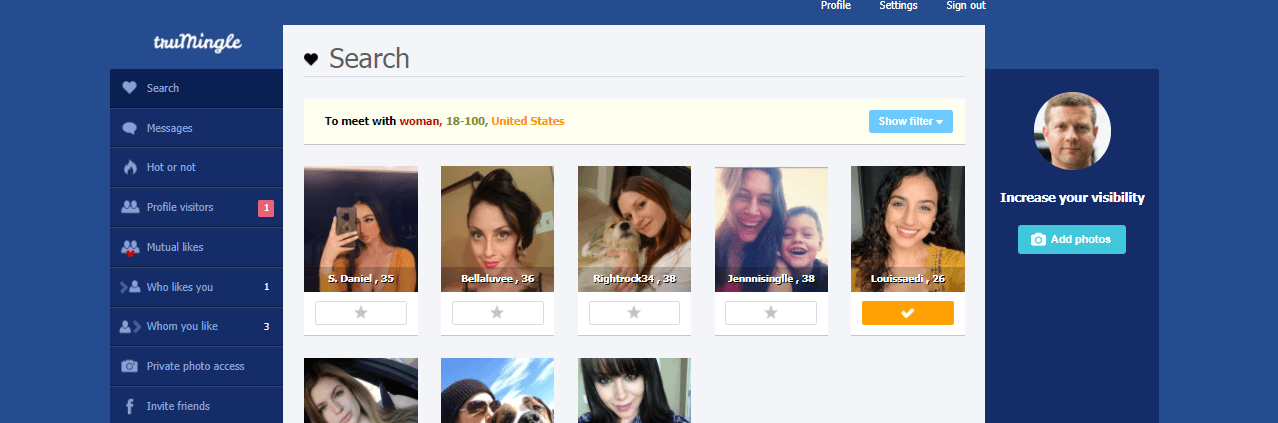Viewport: 1278px width, 423px height.
Task: View Profile visitors page
Action: 197,207
